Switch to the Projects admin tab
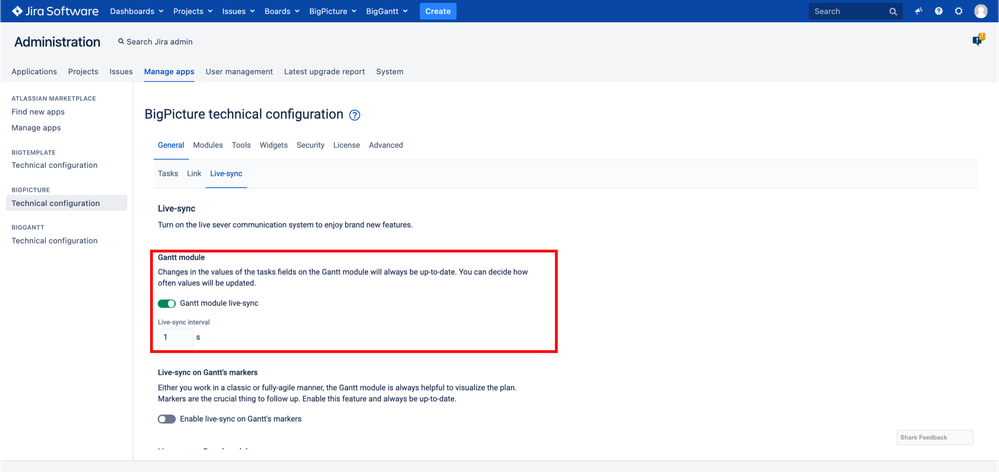The image size is (999, 472). (83, 71)
